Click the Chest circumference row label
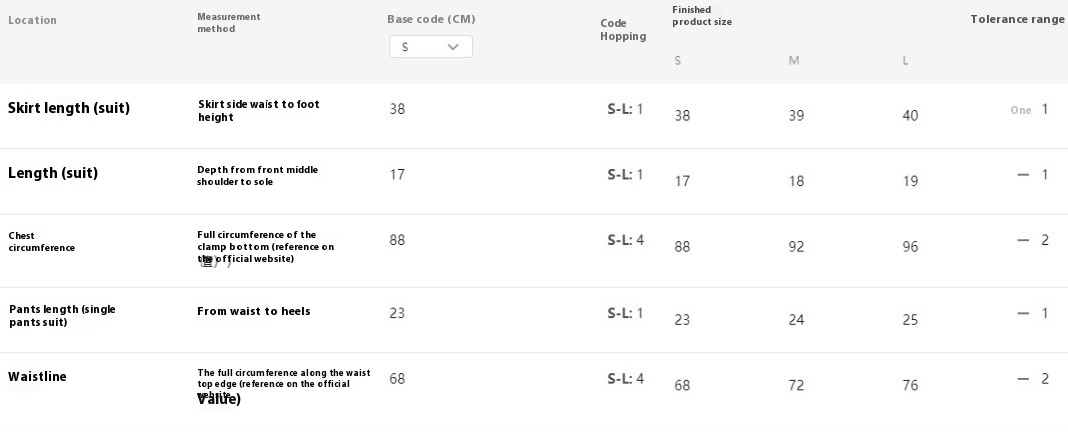Viewport: 1068px width, 435px height. pyautogui.click(x=42, y=242)
